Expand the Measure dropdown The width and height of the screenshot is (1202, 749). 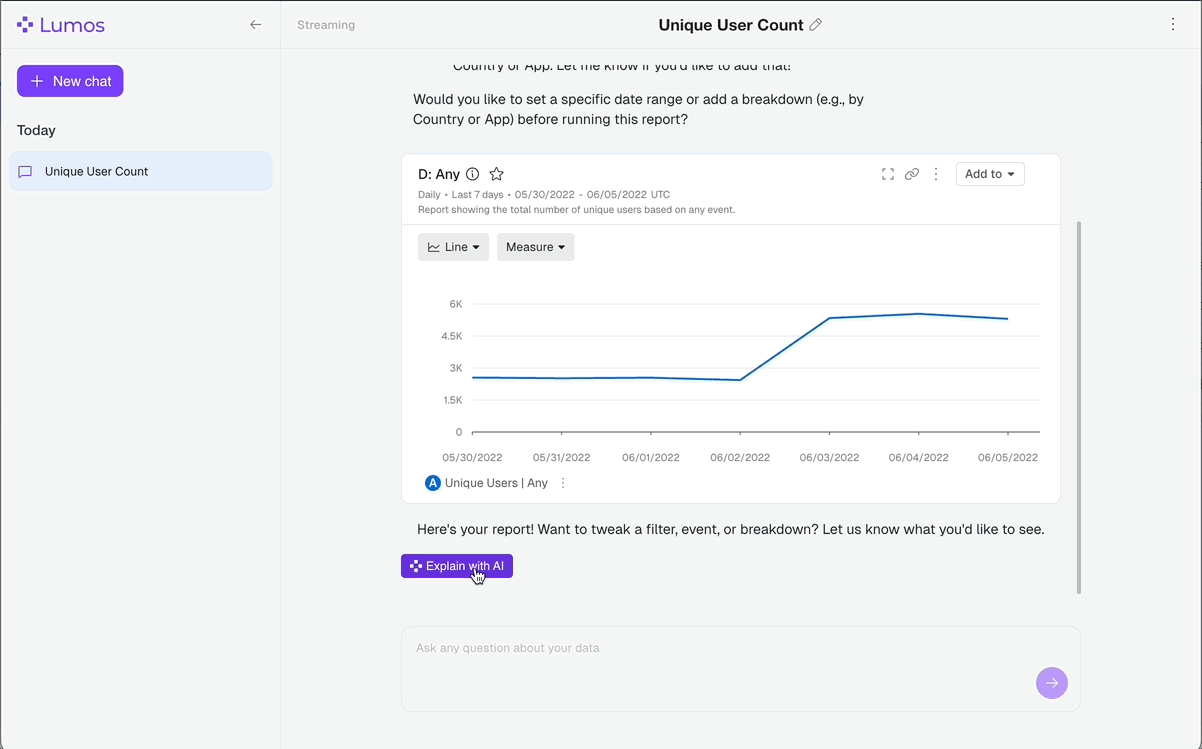pos(535,247)
